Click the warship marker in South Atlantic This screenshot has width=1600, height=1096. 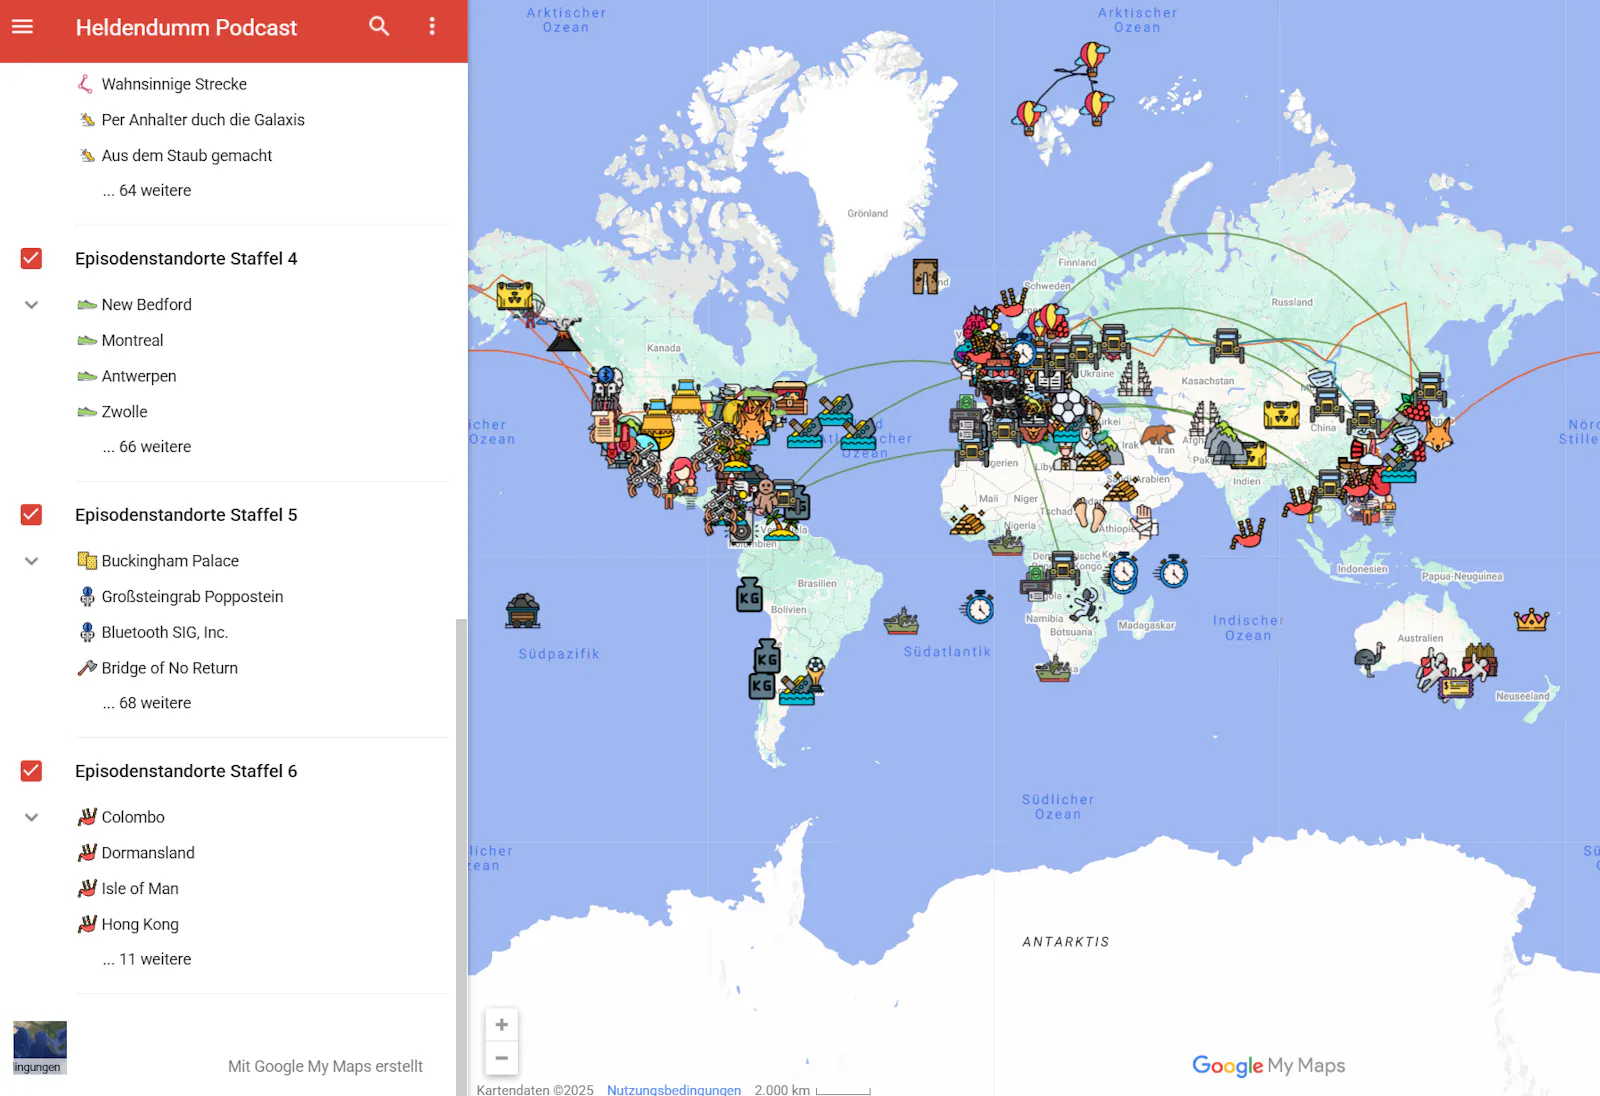pyautogui.click(x=901, y=621)
